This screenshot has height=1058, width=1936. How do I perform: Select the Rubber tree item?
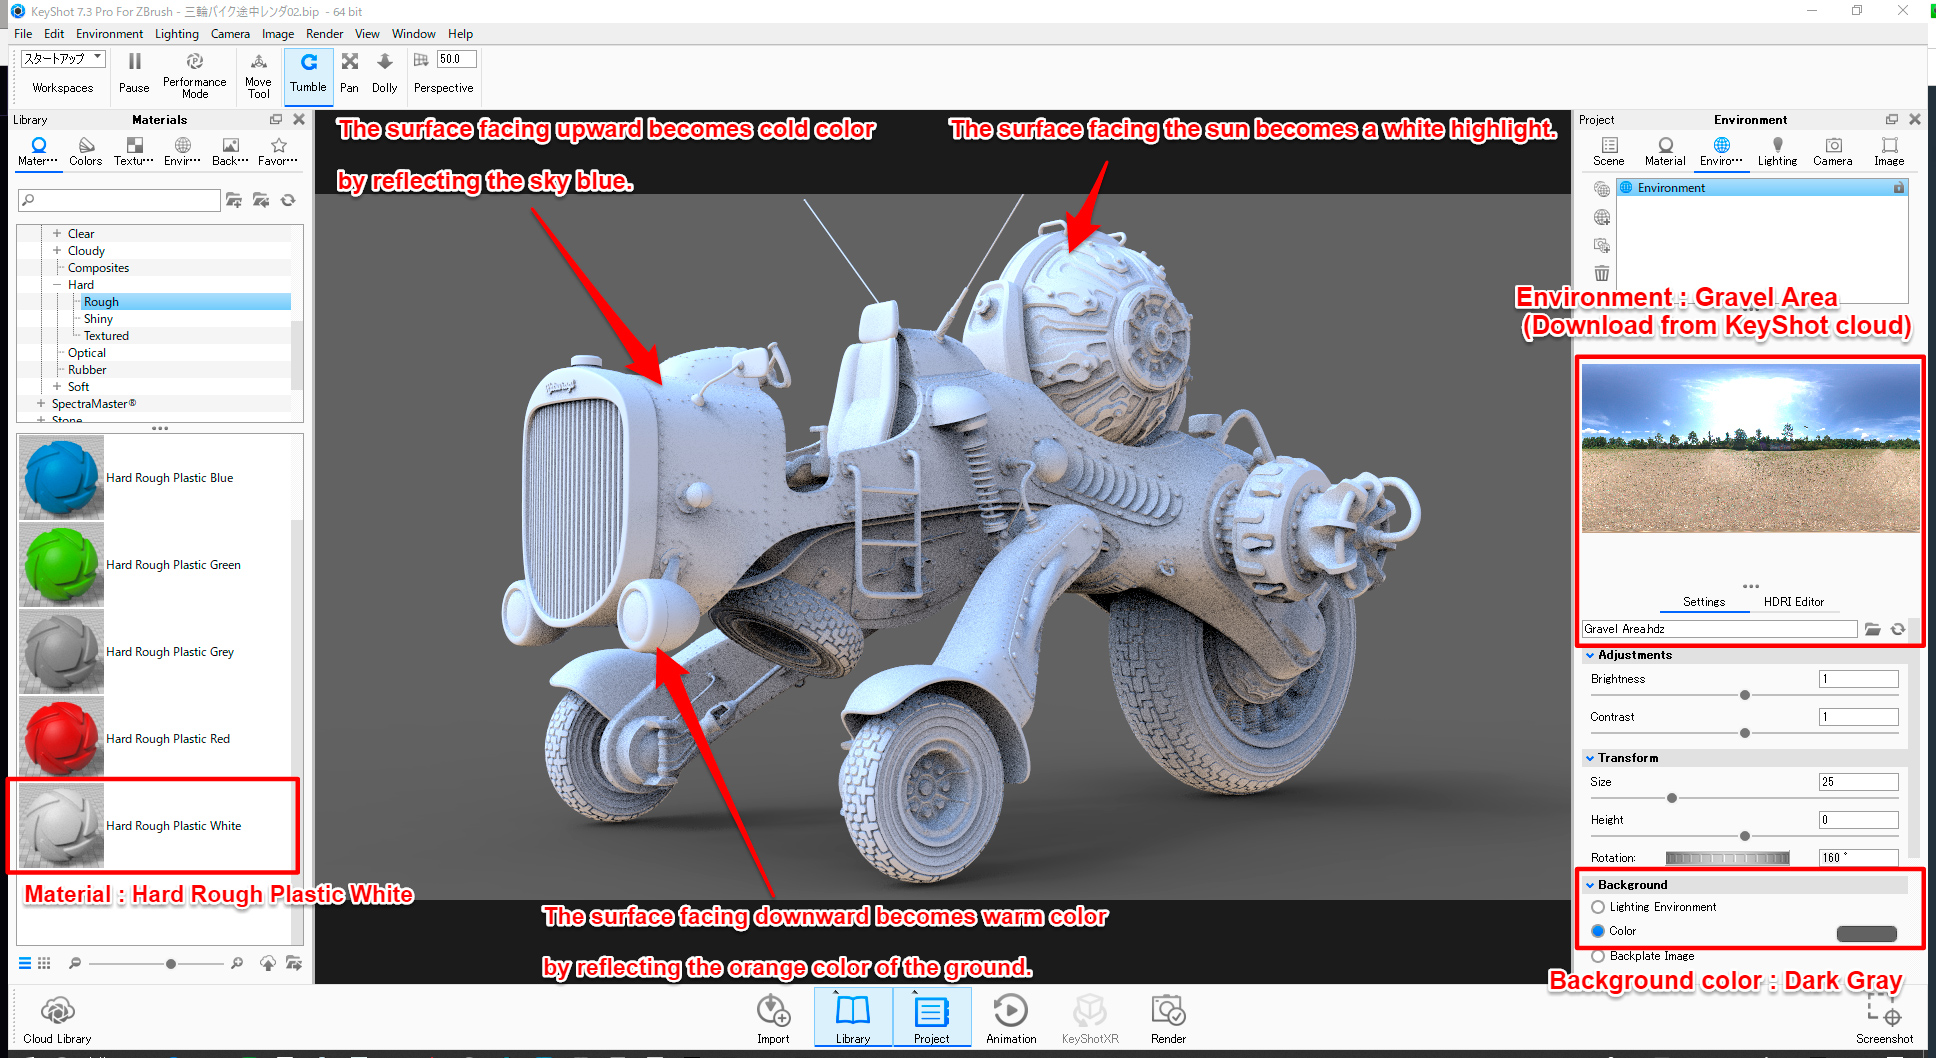point(87,370)
